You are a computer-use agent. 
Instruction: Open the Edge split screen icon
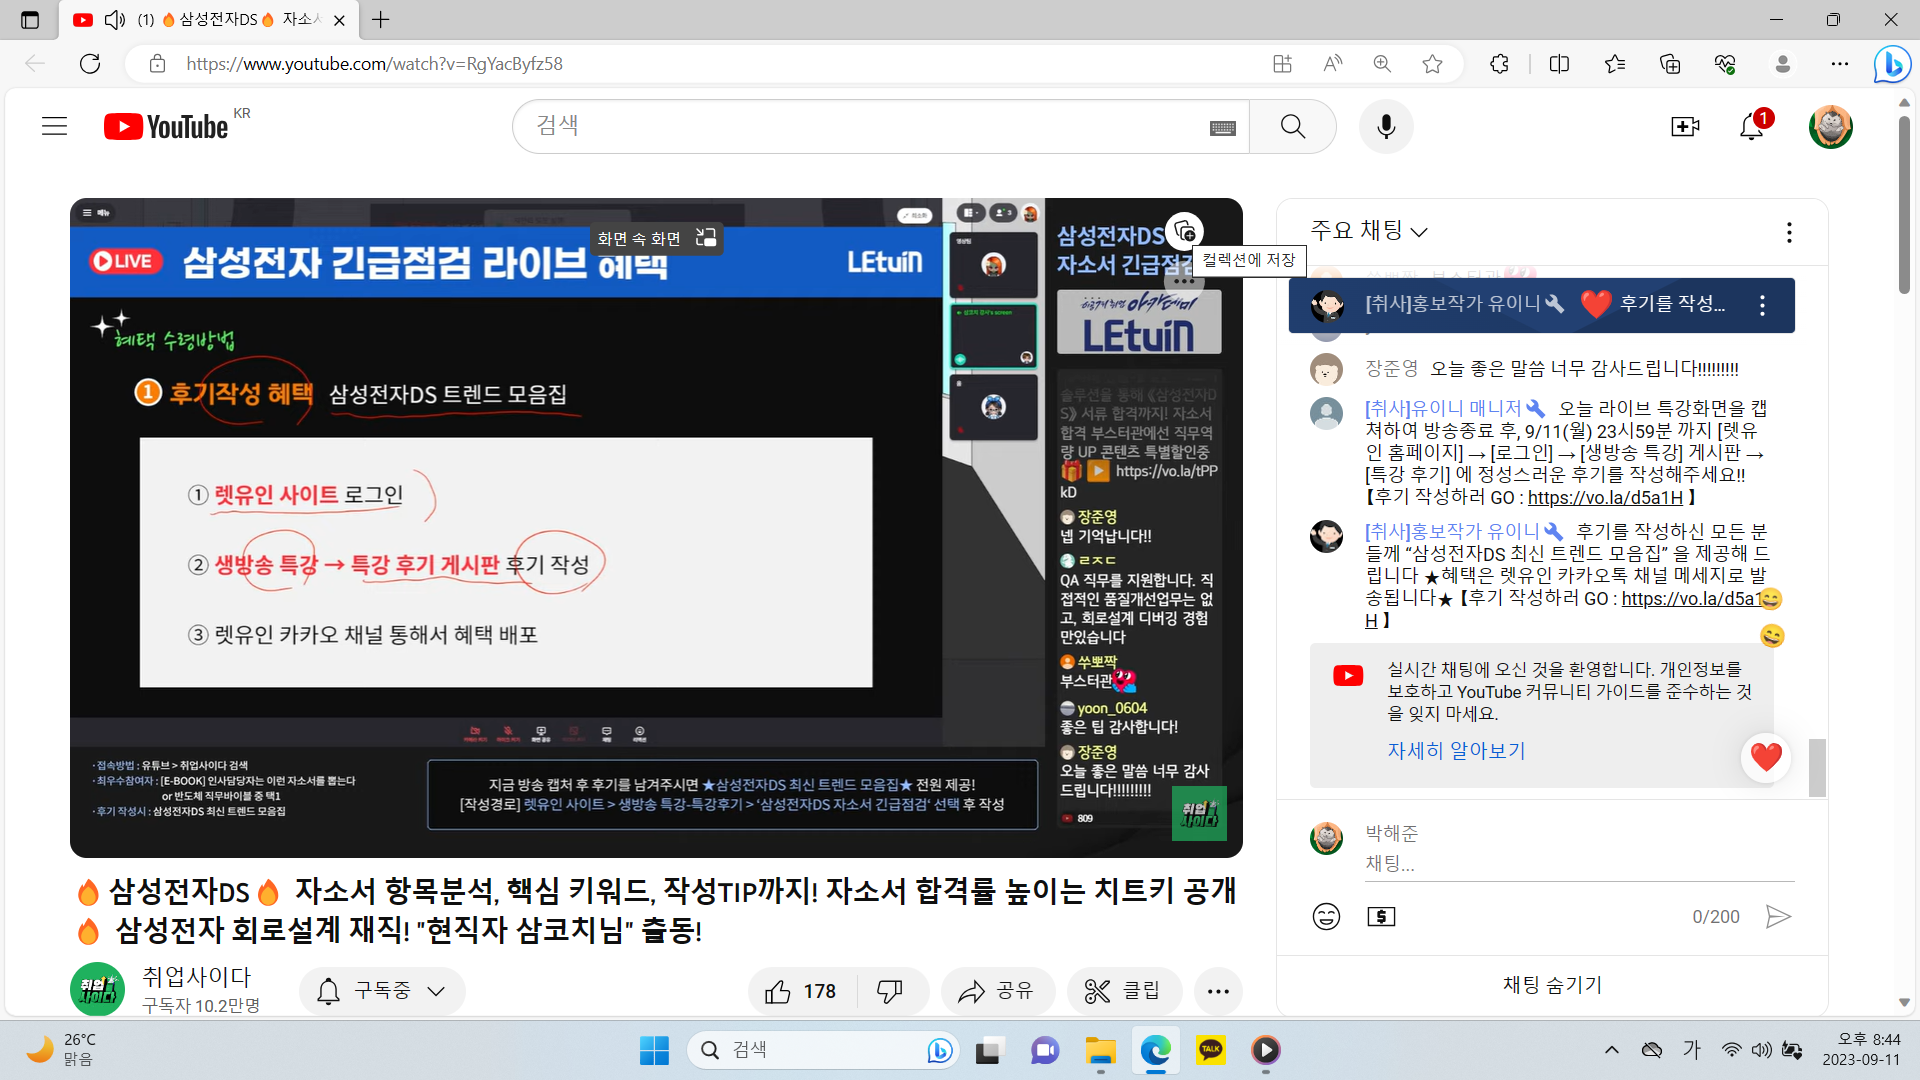click(x=1559, y=64)
